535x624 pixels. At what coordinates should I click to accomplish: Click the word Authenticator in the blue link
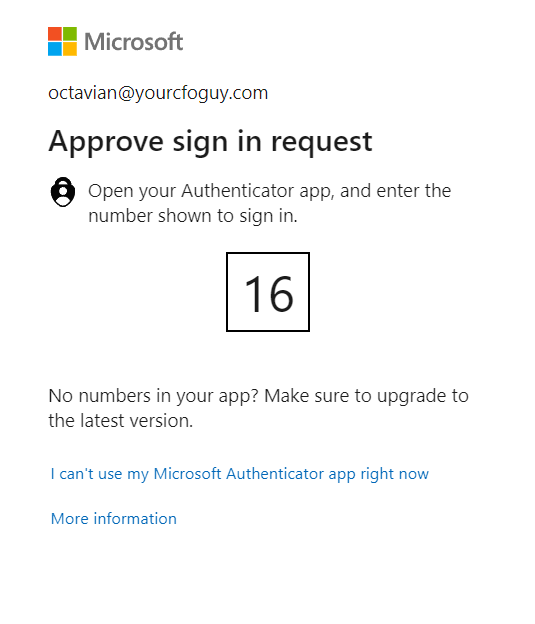pyautogui.click(x=275, y=474)
